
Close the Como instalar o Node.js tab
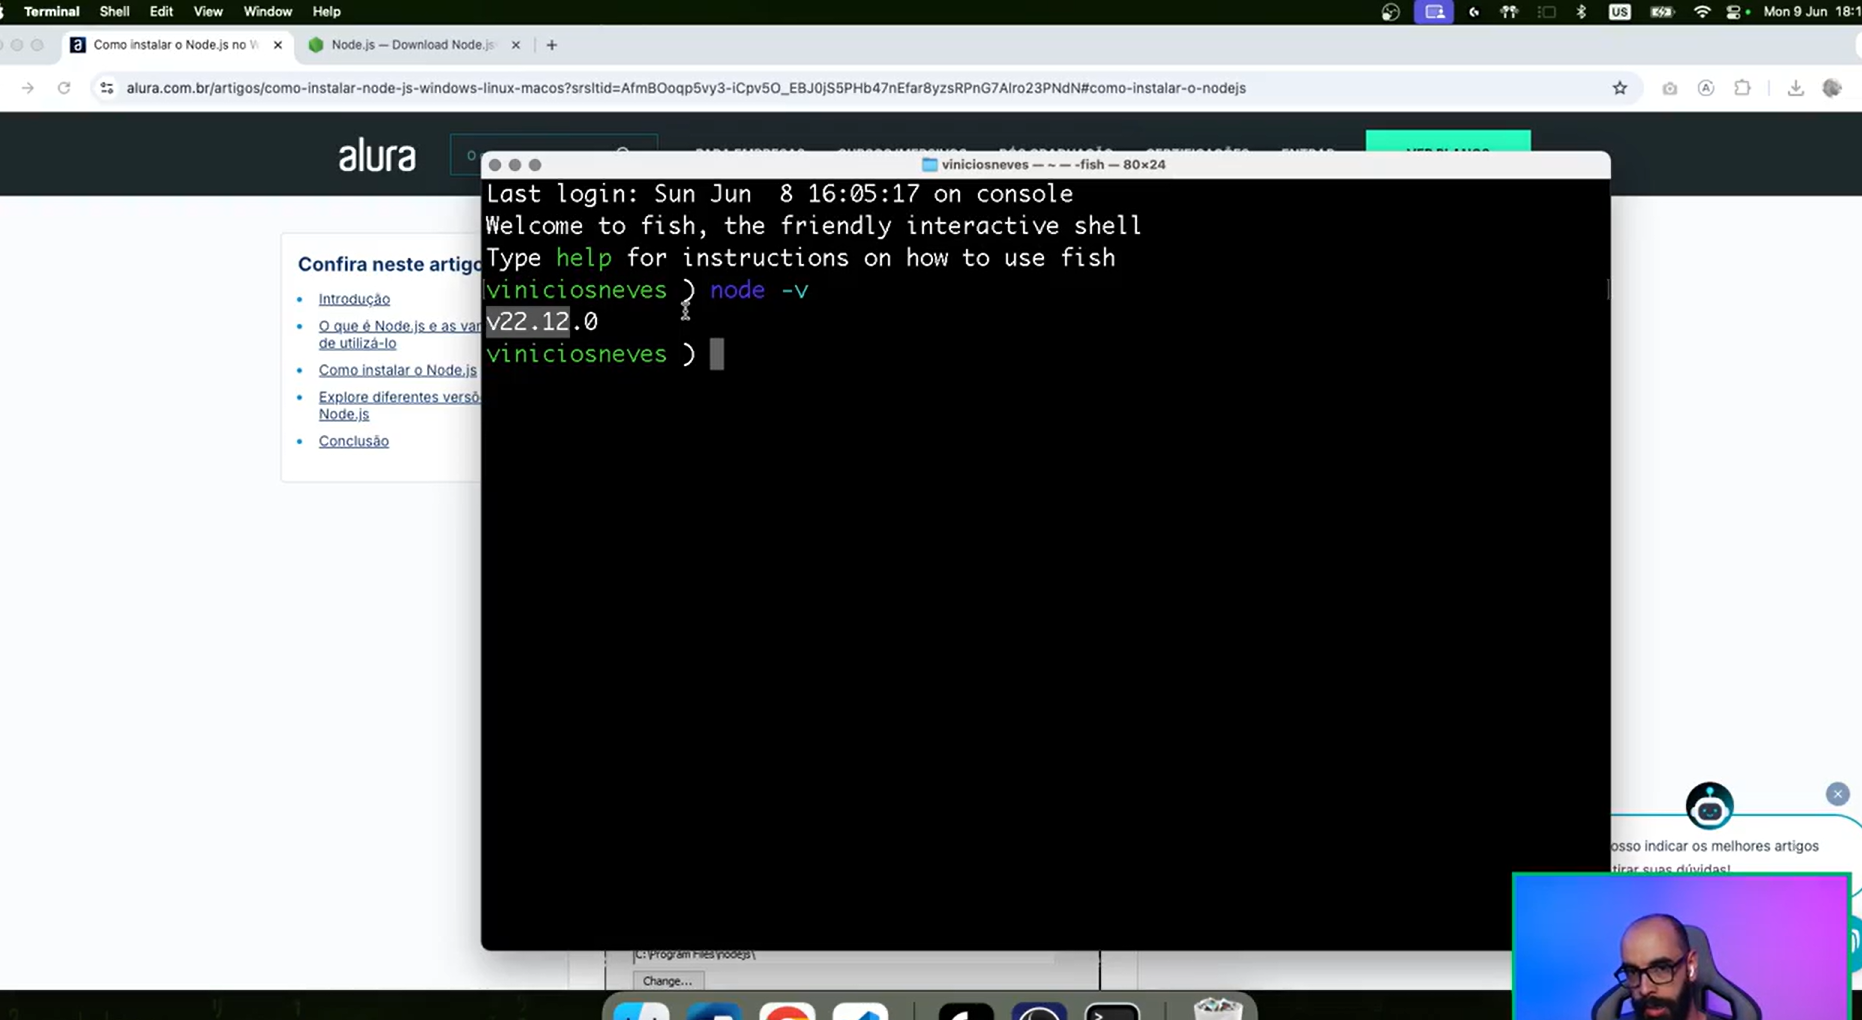(x=278, y=45)
